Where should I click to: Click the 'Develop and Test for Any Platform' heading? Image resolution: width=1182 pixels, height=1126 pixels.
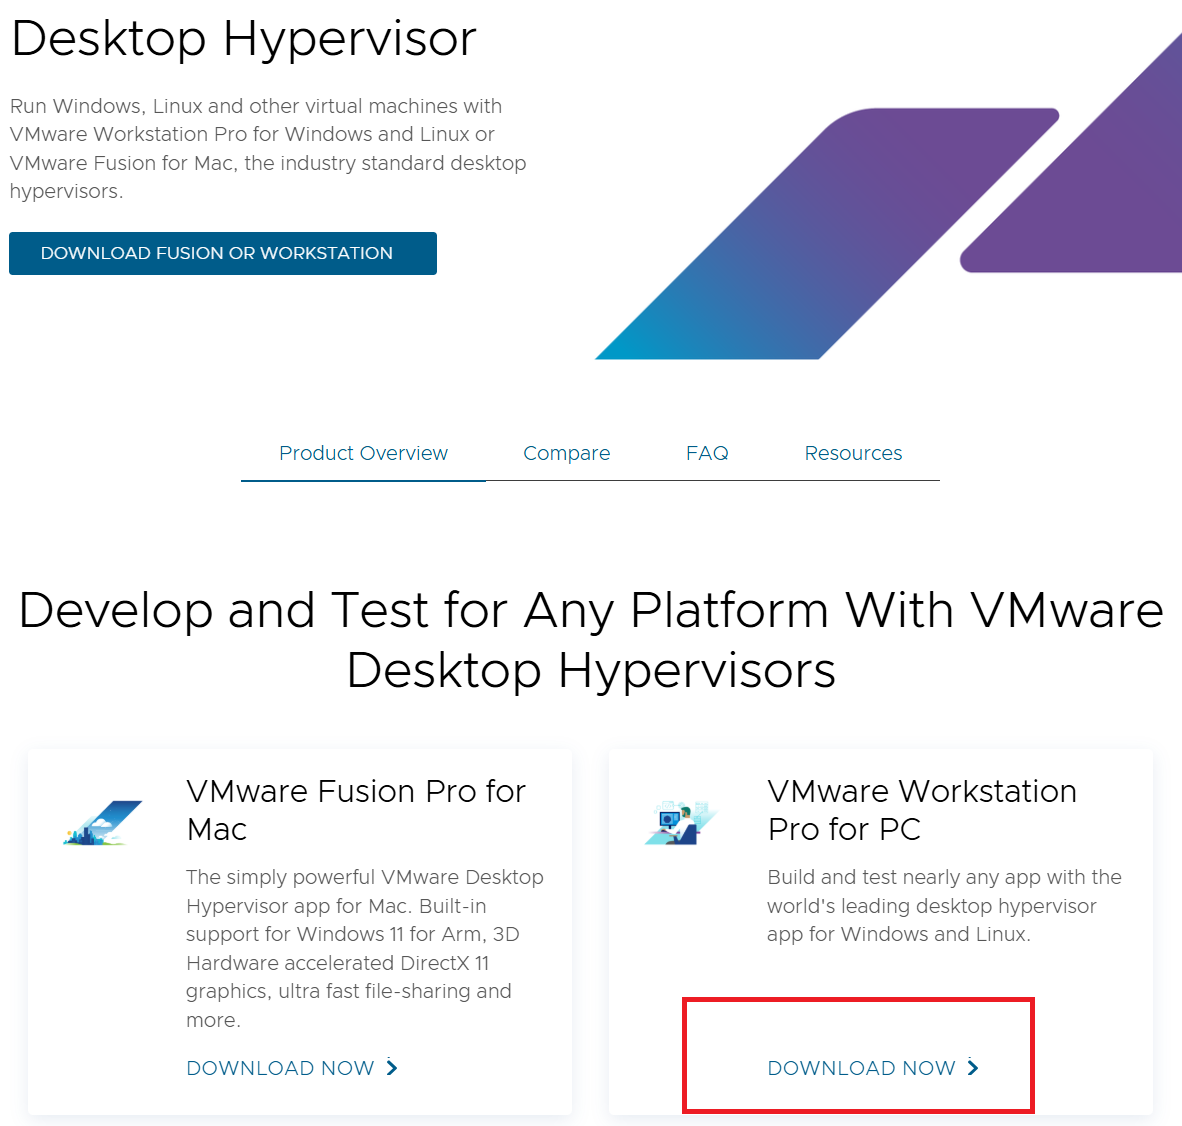(591, 640)
